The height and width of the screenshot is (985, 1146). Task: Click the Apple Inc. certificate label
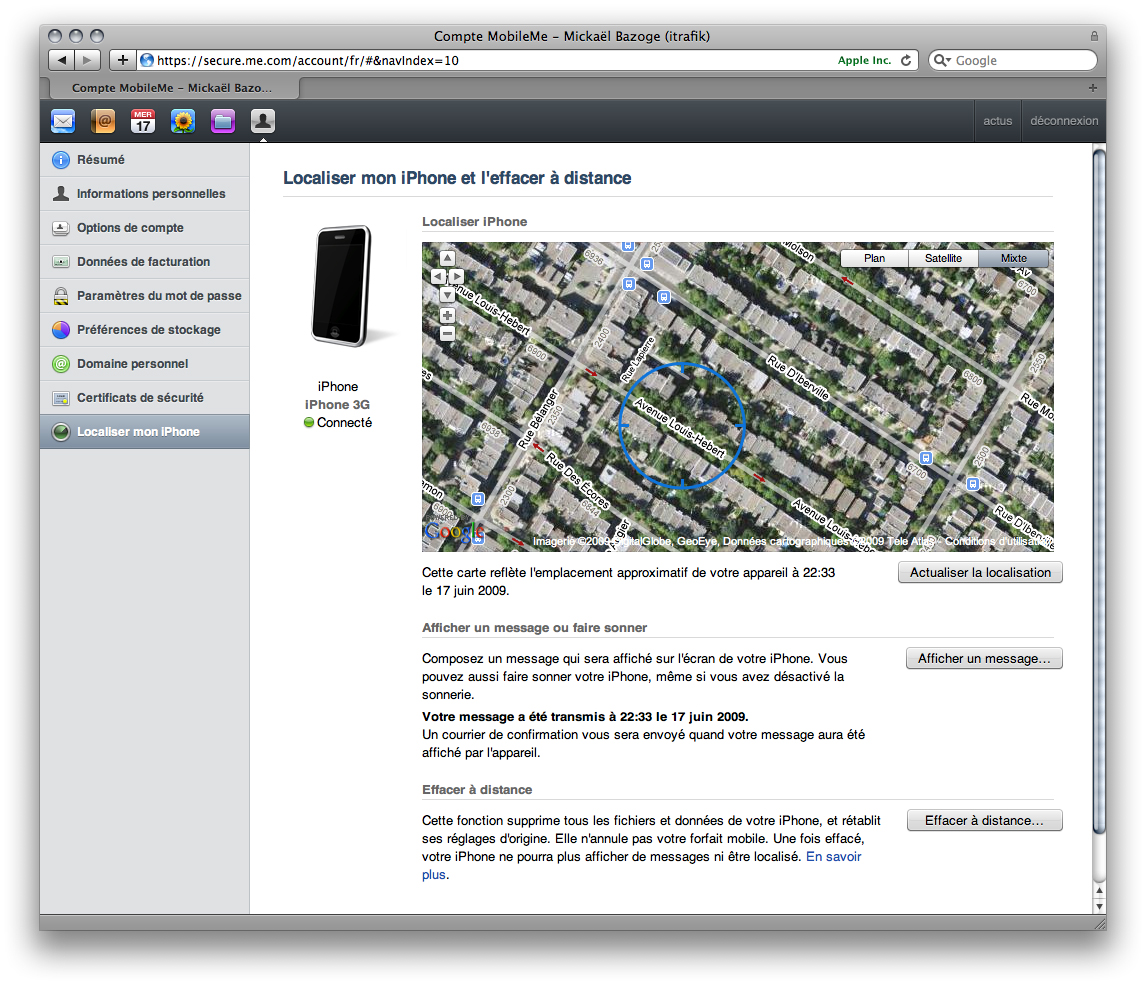pos(864,60)
